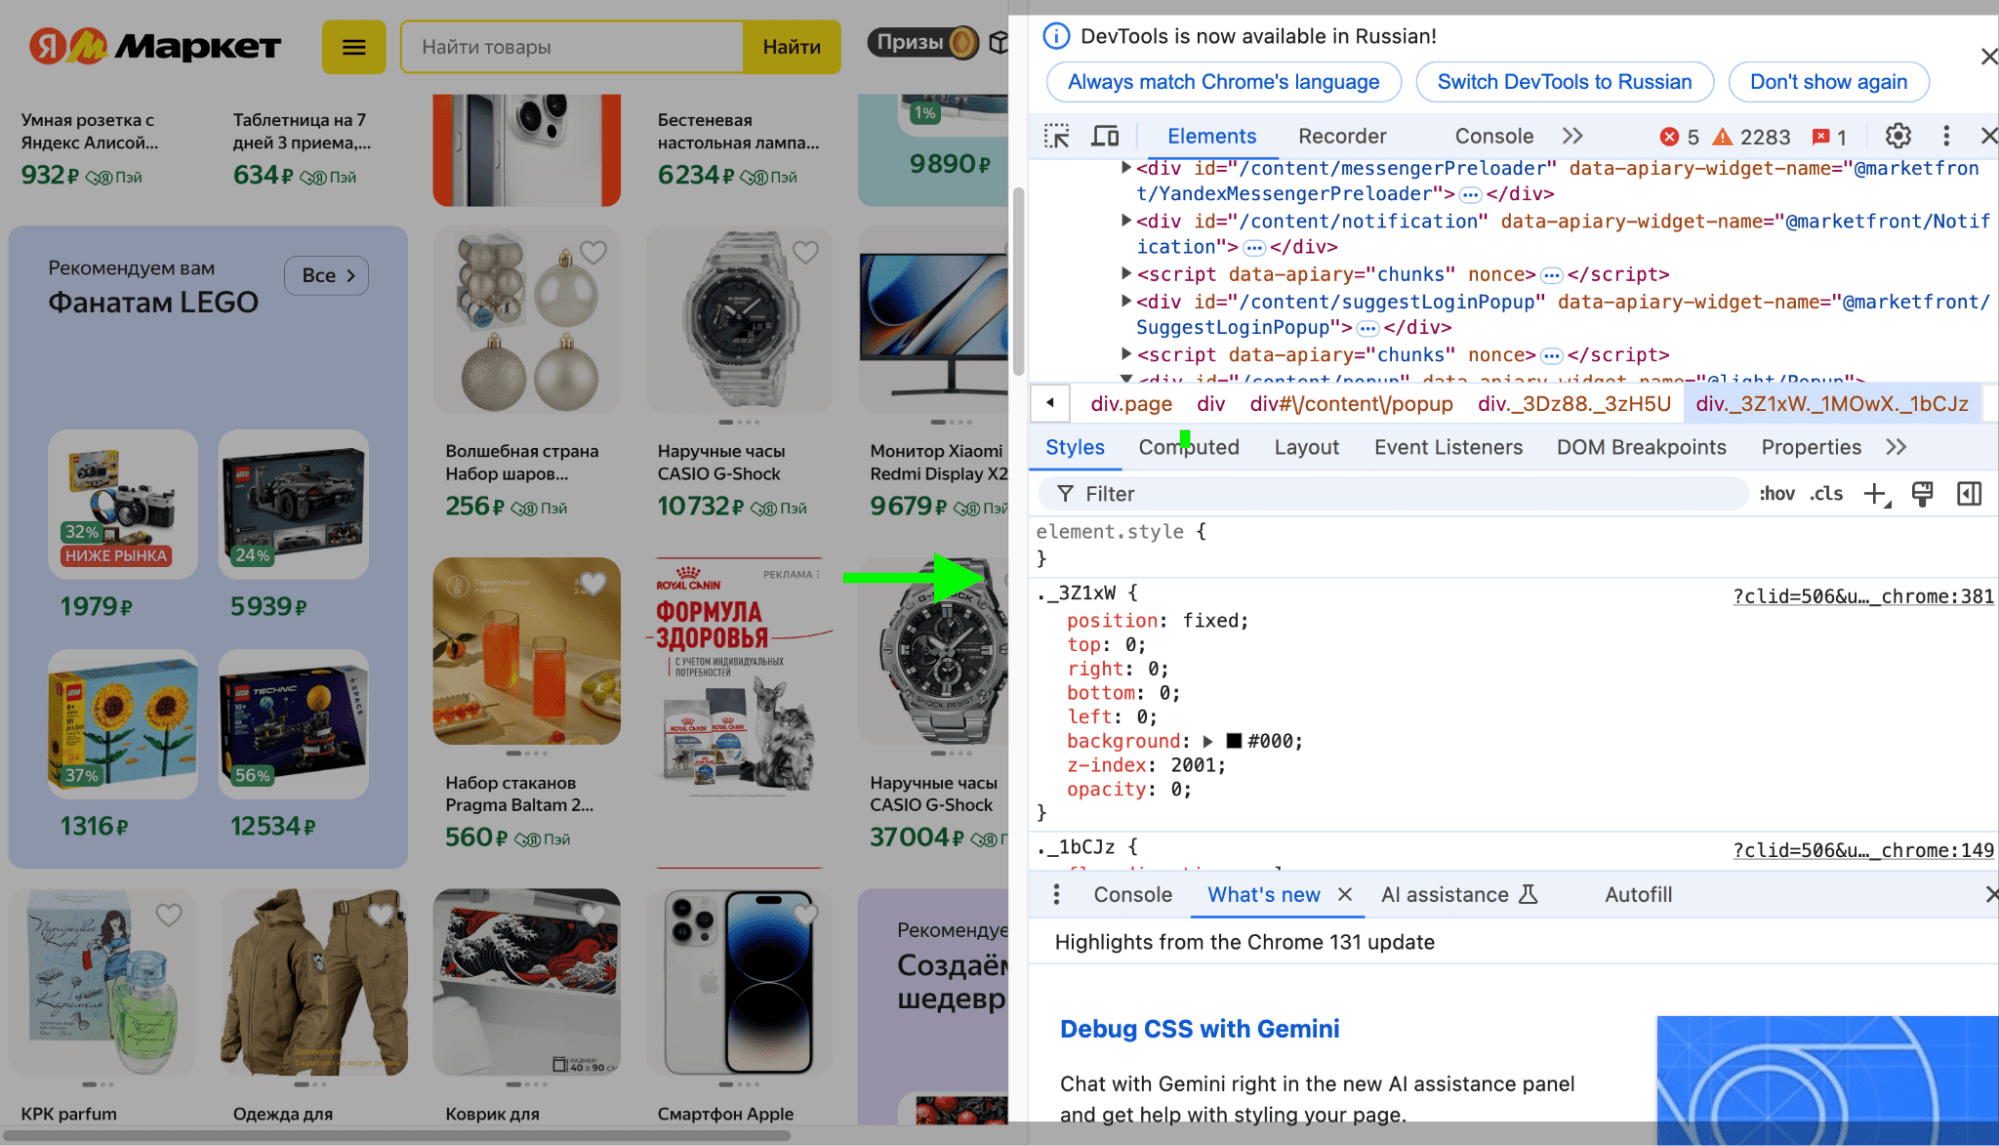The height and width of the screenshot is (1146, 1999).
Task: Open the background color swatch #000
Action: tap(1234, 741)
